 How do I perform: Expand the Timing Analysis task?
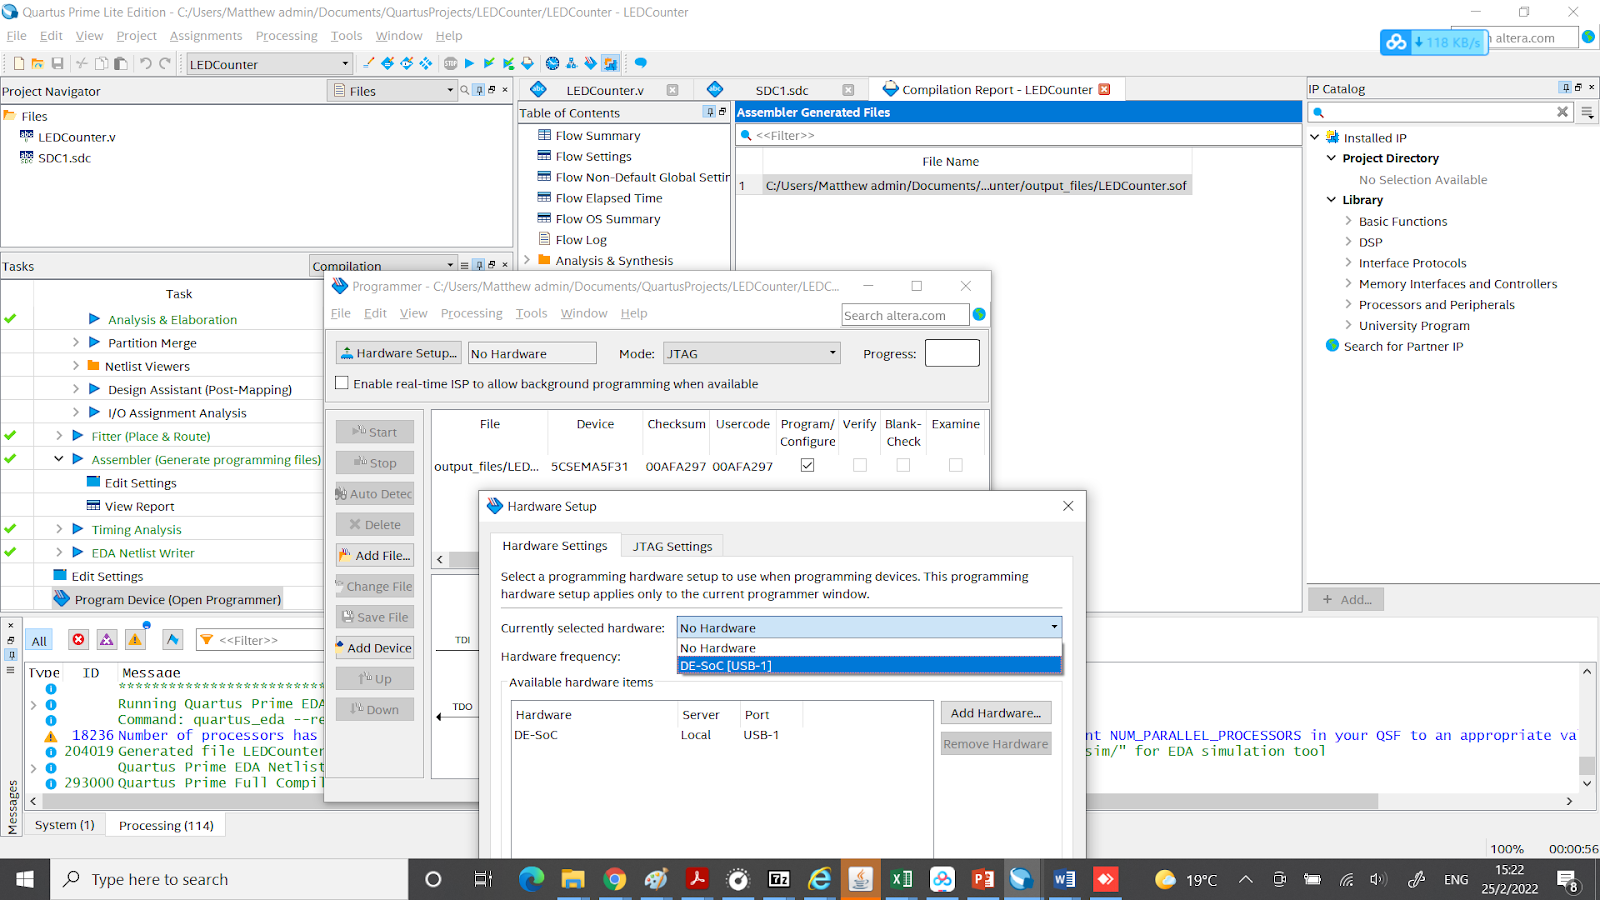click(59, 529)
